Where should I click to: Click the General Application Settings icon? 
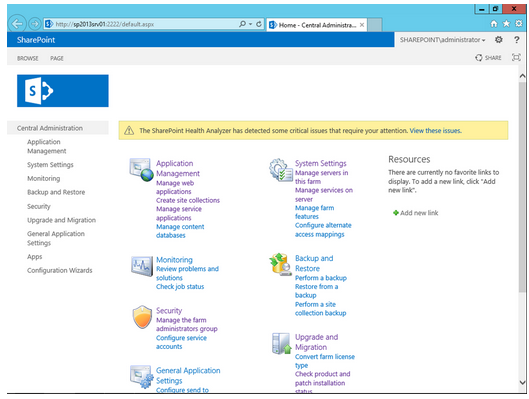[142, 377]
